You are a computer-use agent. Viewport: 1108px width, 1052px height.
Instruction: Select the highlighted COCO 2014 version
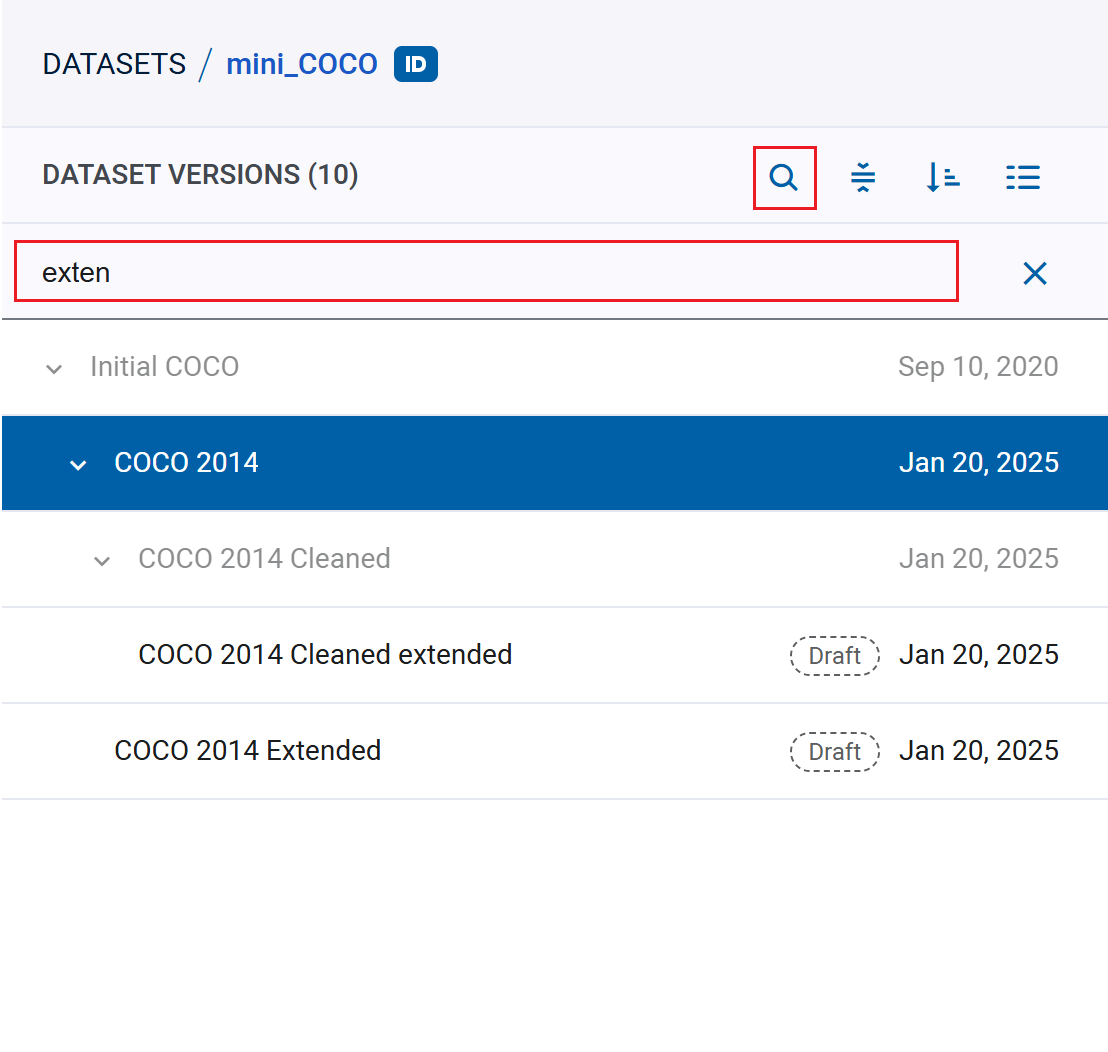186,463
